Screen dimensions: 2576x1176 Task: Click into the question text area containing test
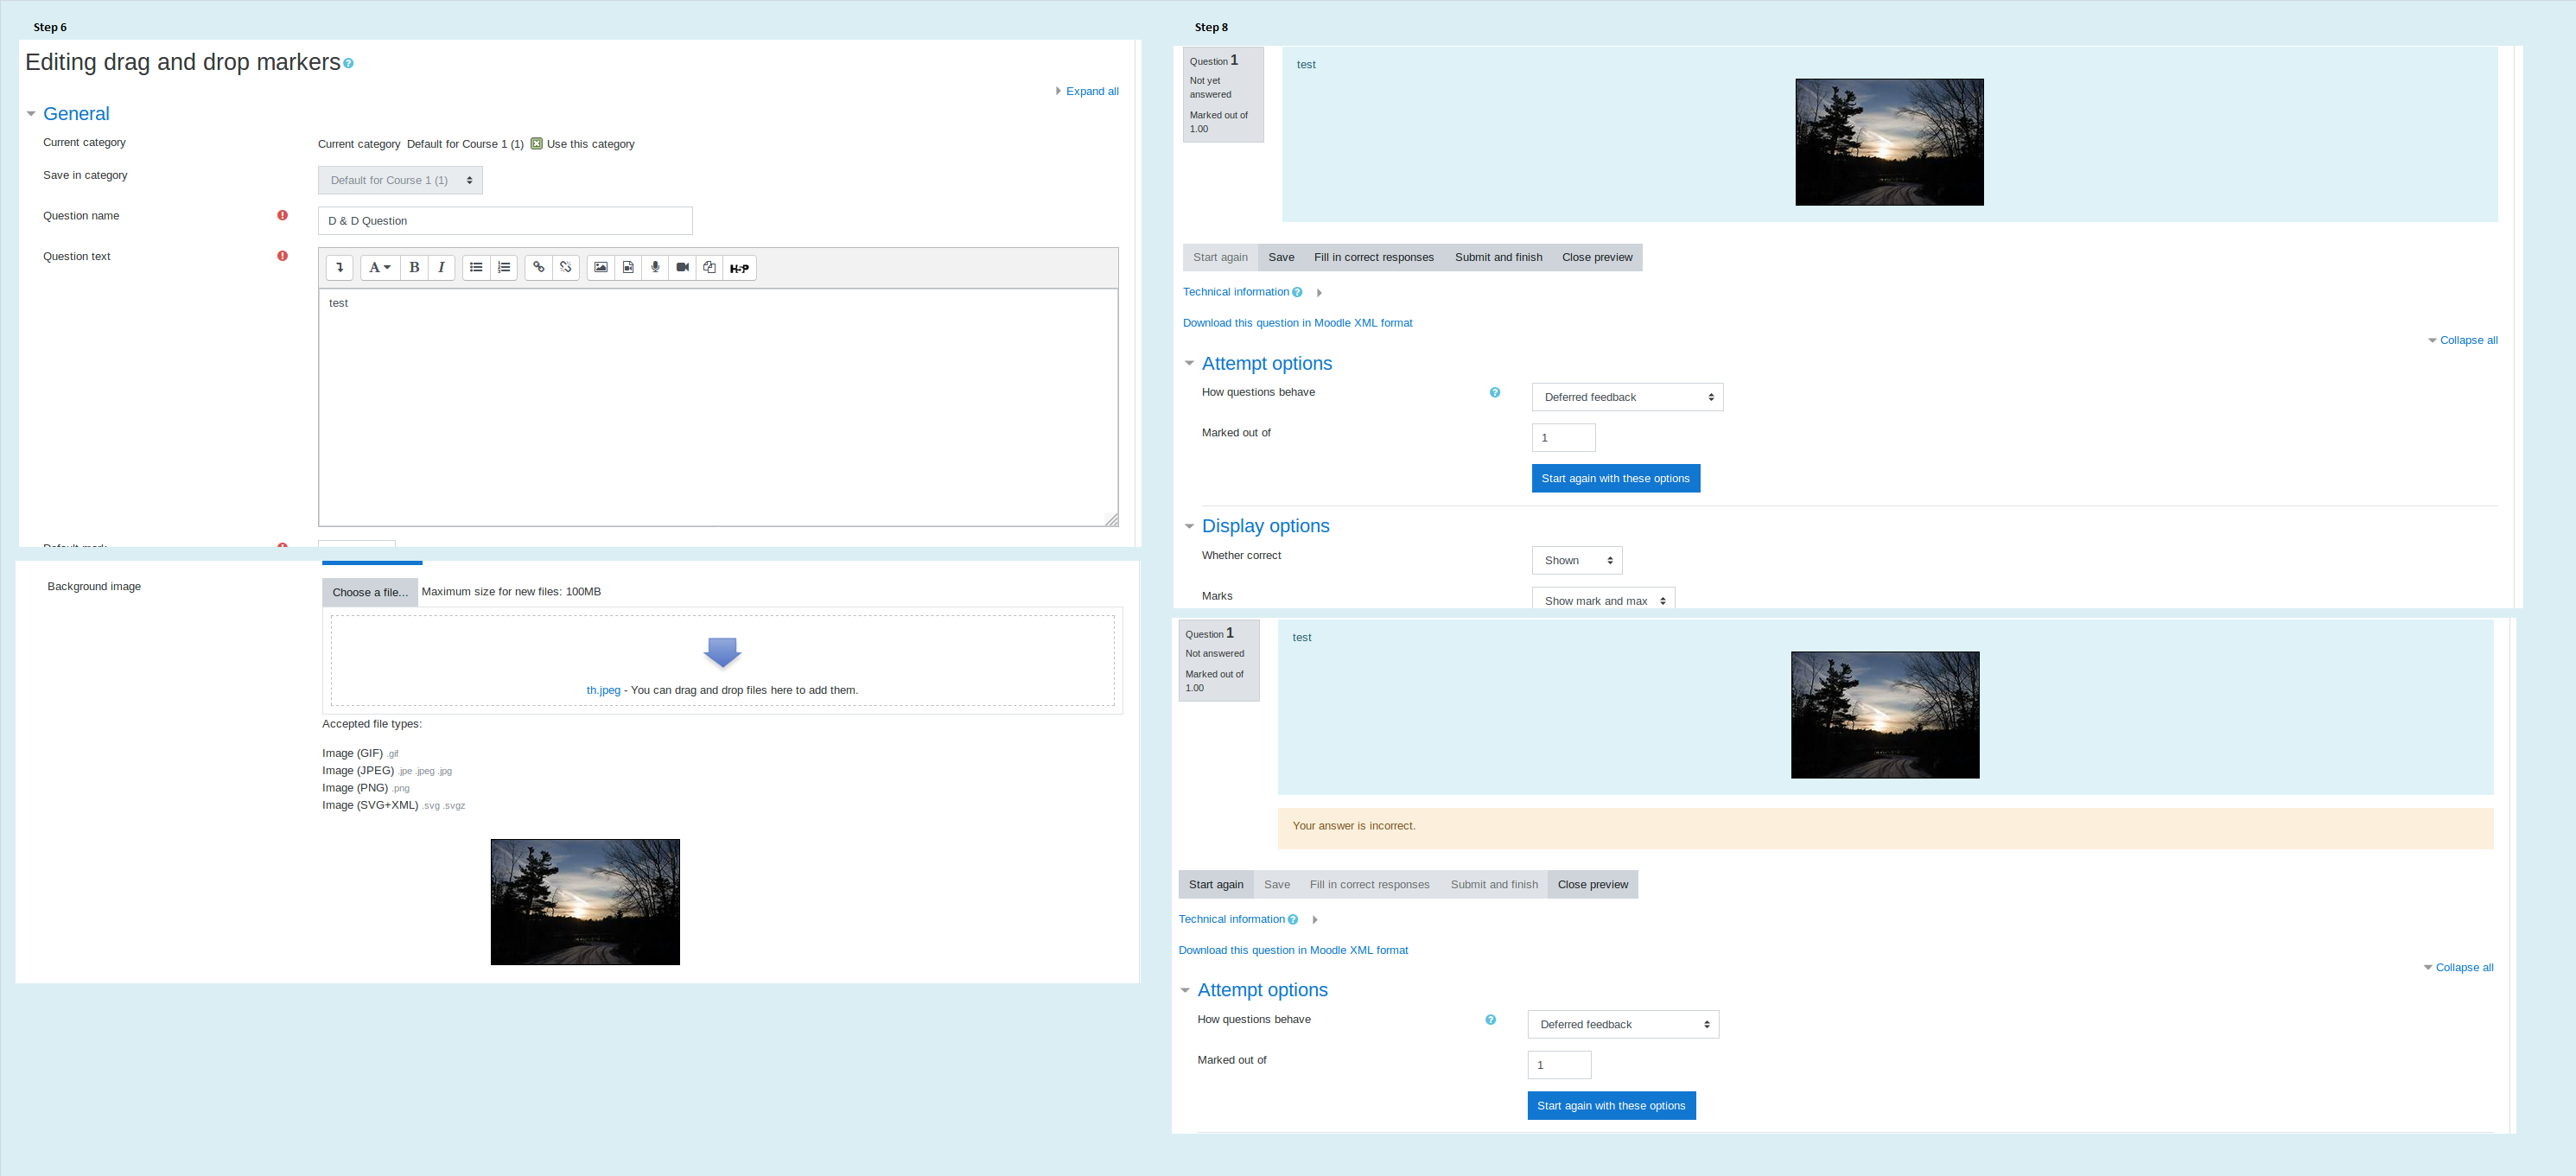click(x=718, y=407)
